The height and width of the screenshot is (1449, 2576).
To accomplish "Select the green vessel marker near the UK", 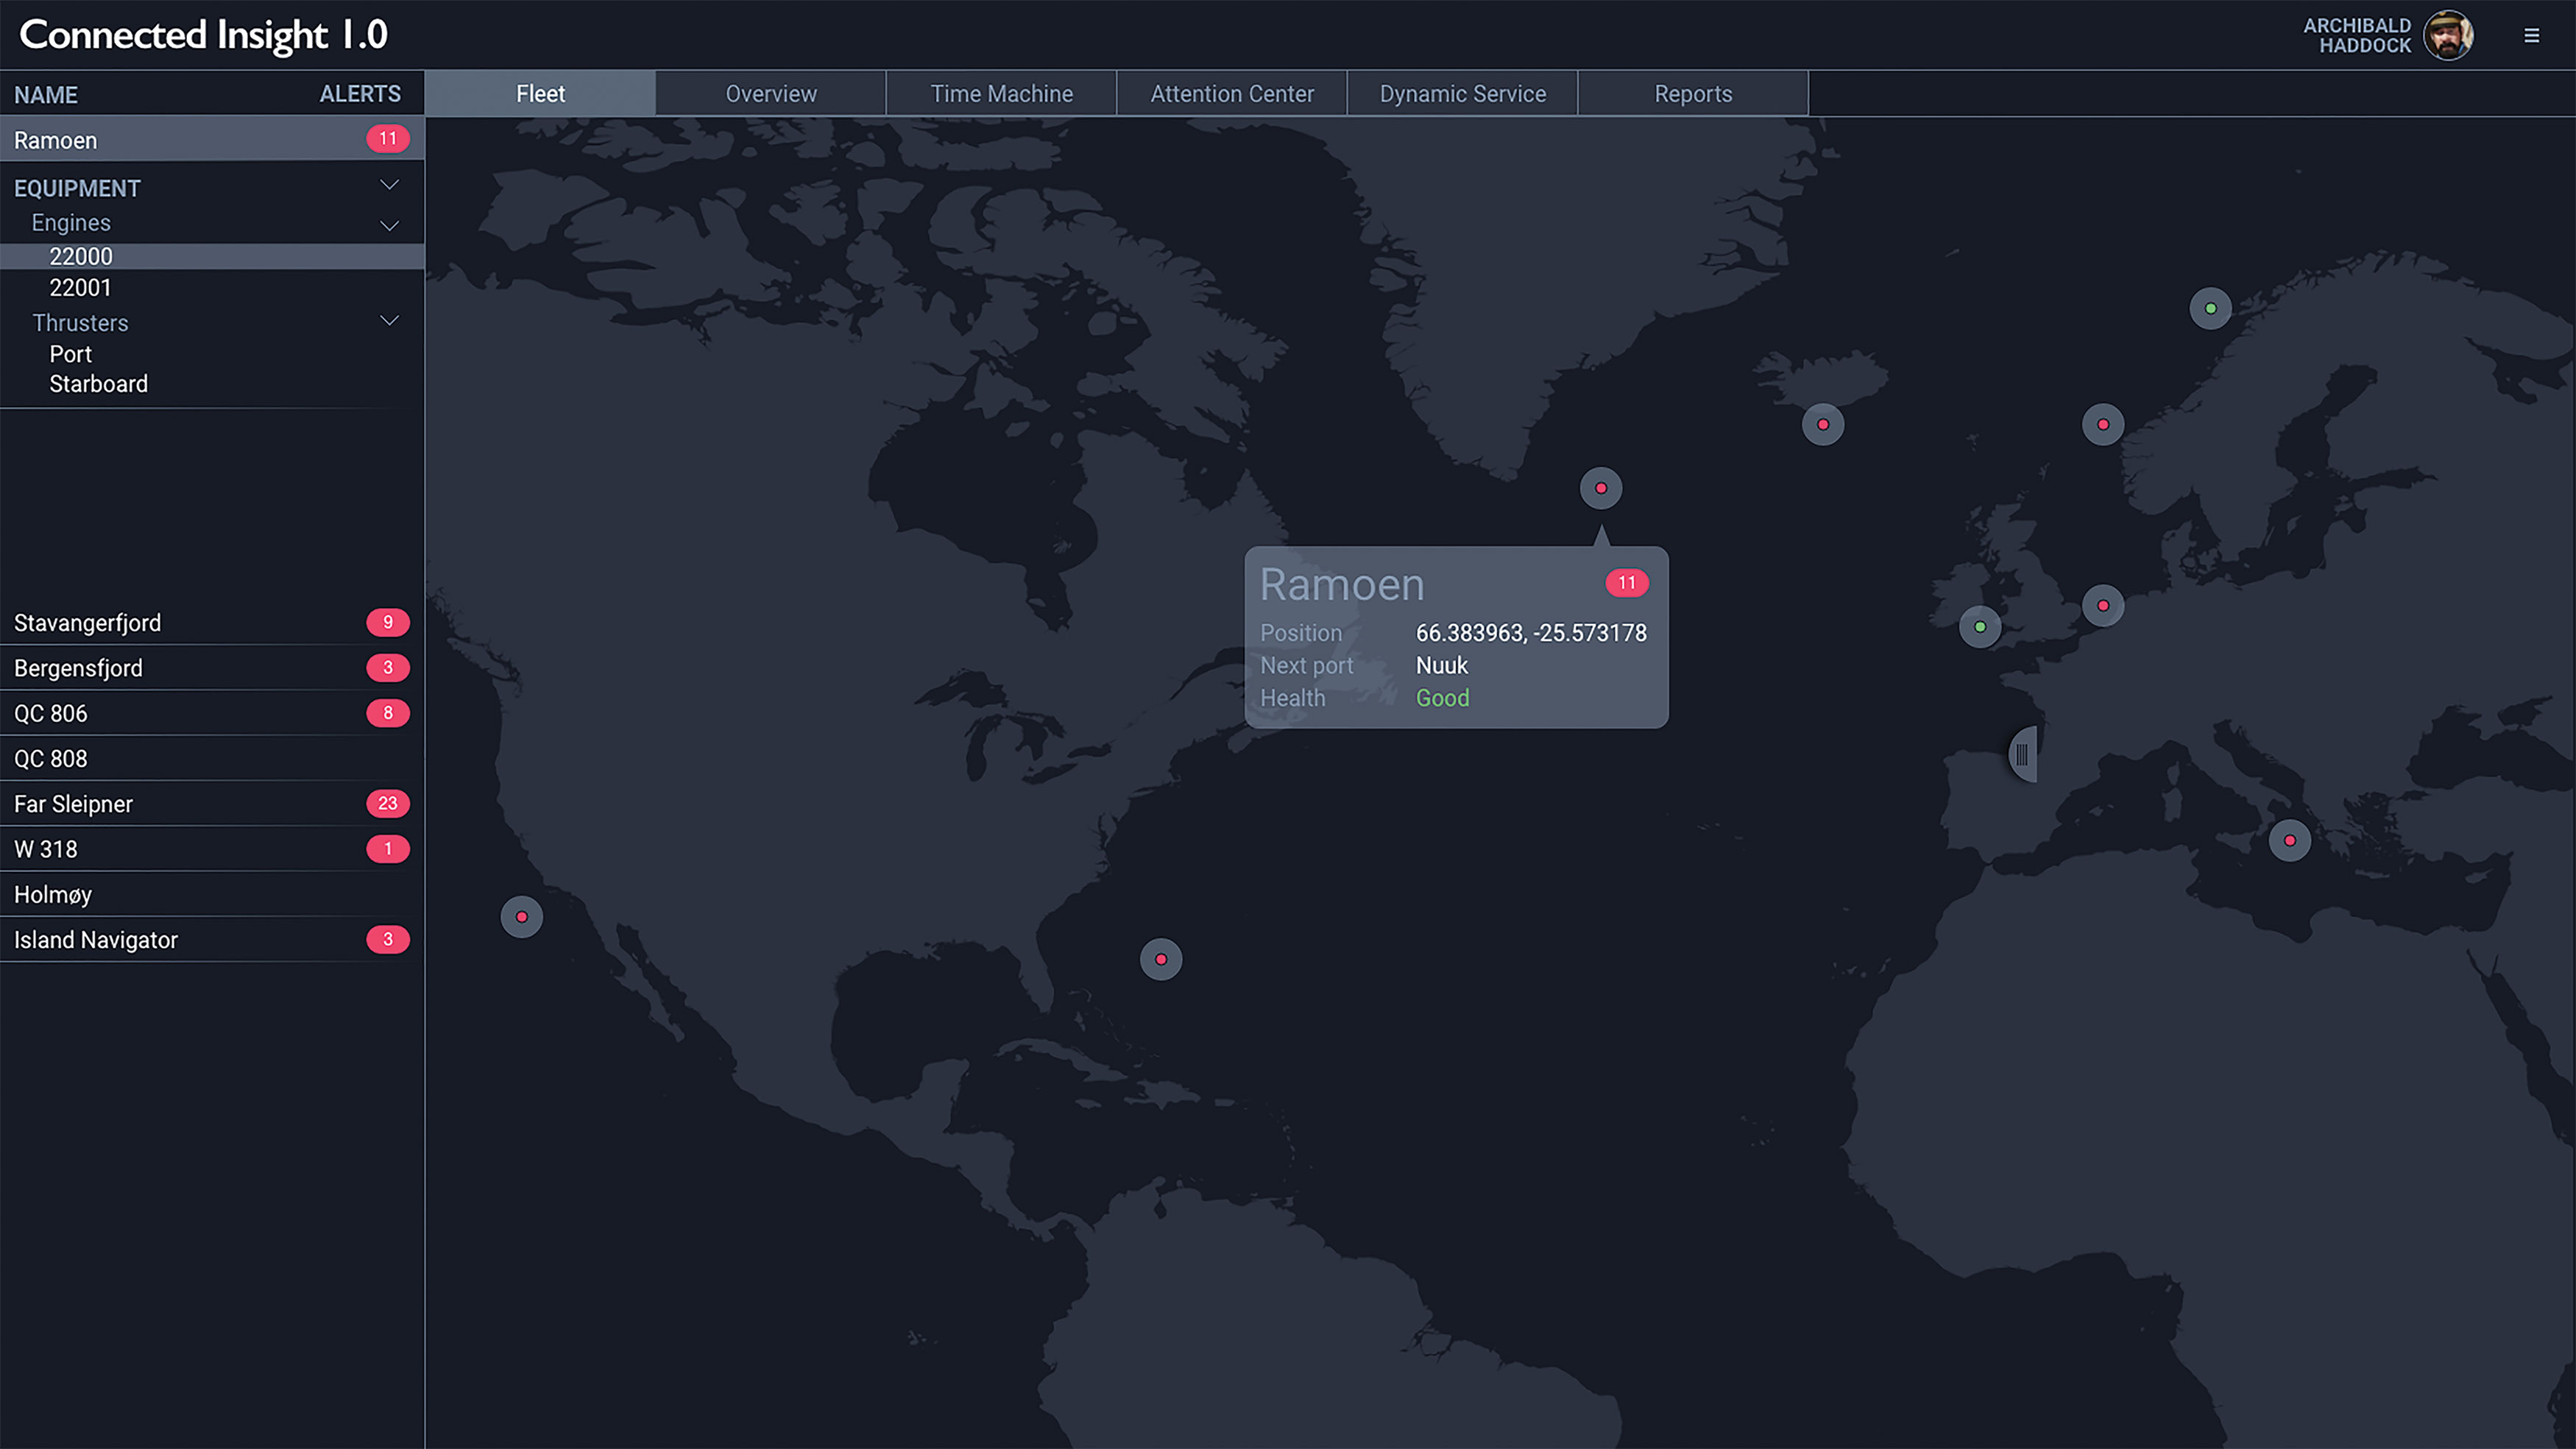I will (1980, 626).
